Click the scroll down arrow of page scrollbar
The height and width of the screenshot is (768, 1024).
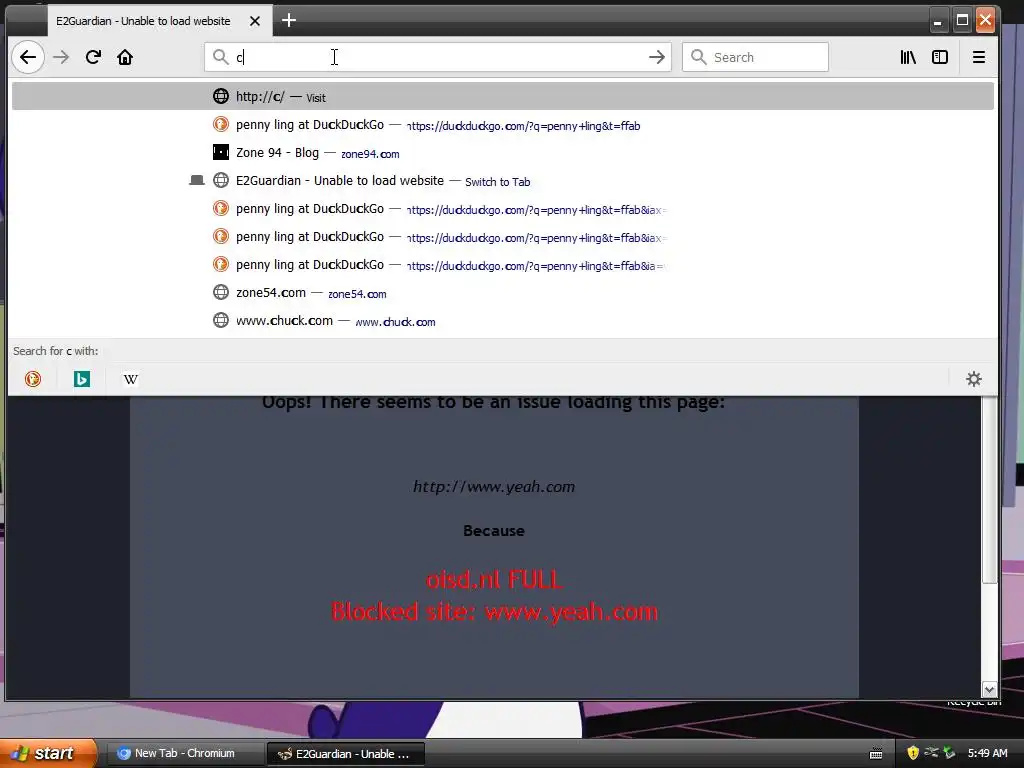click(x=989, y=690)
